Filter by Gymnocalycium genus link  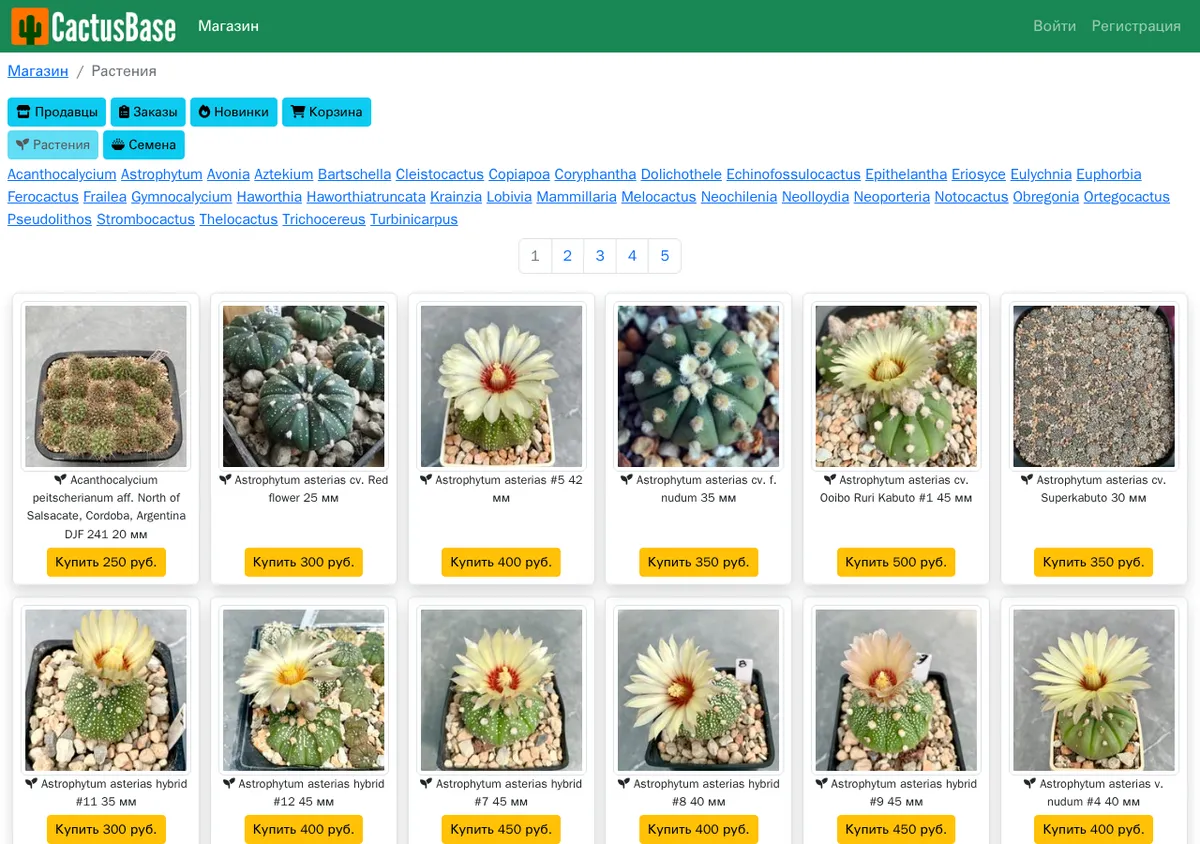pyautogui.click(x=181, y=197)
